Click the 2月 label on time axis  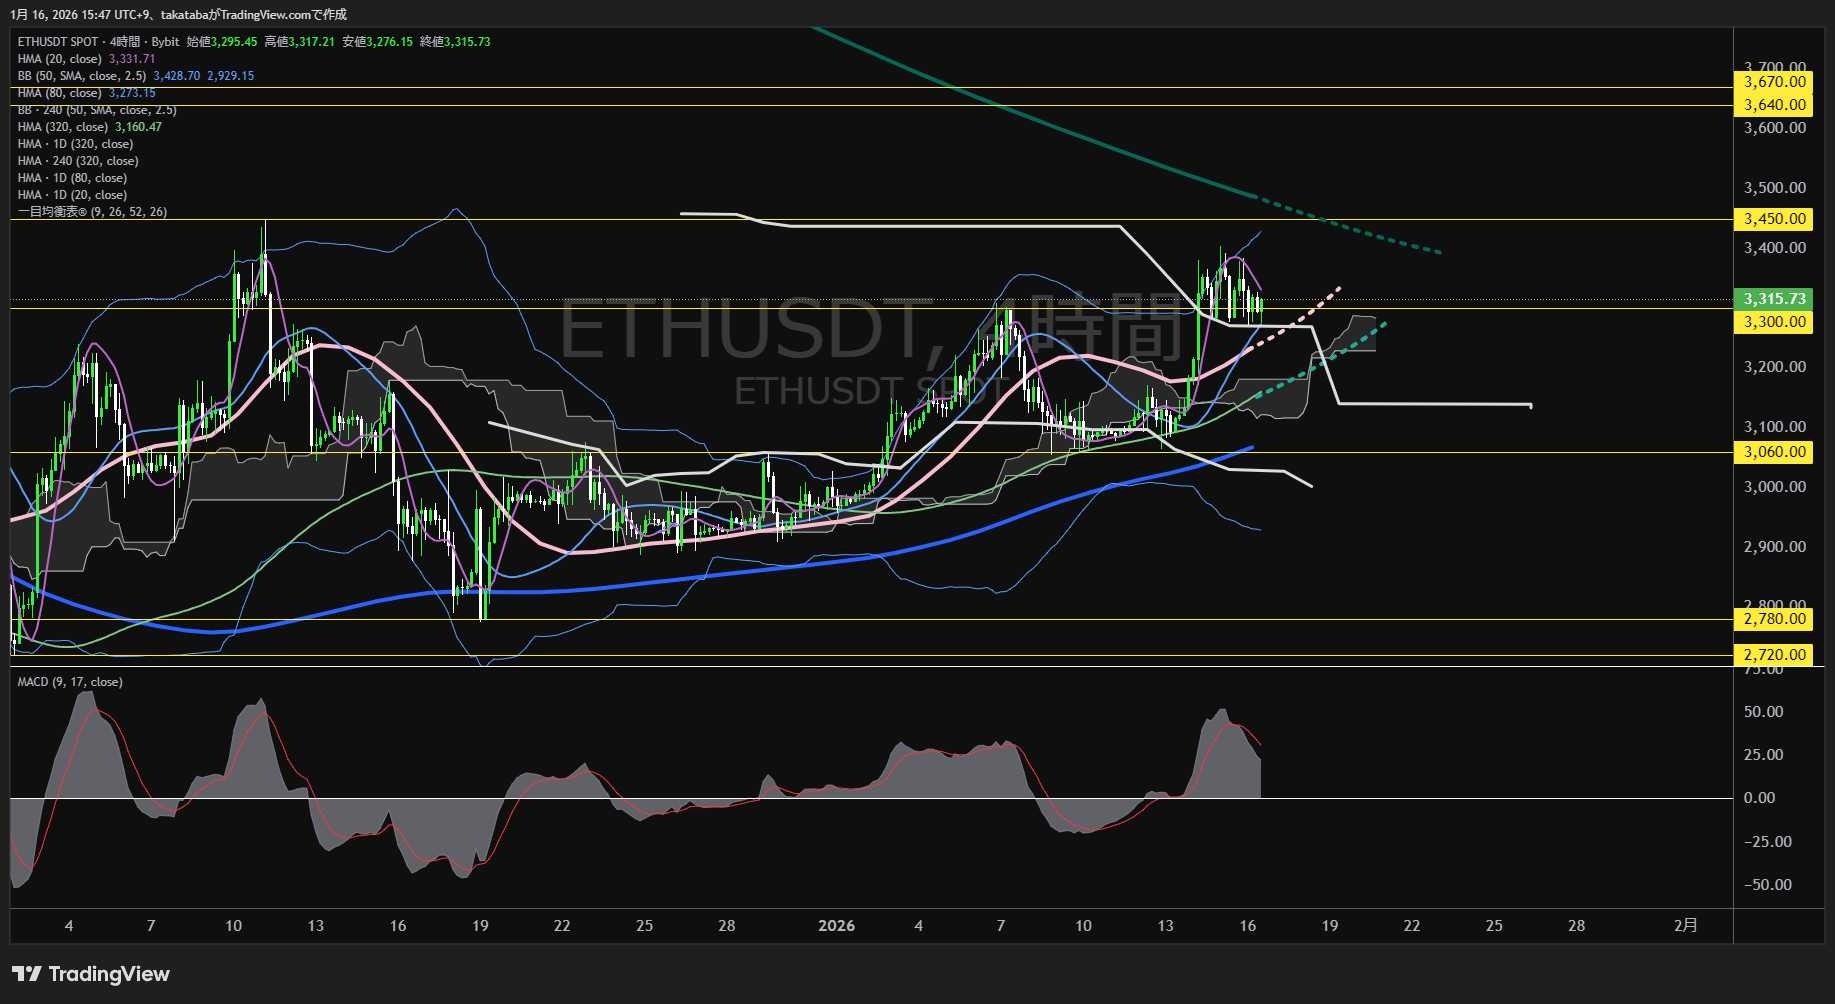tap(1685, 926)
